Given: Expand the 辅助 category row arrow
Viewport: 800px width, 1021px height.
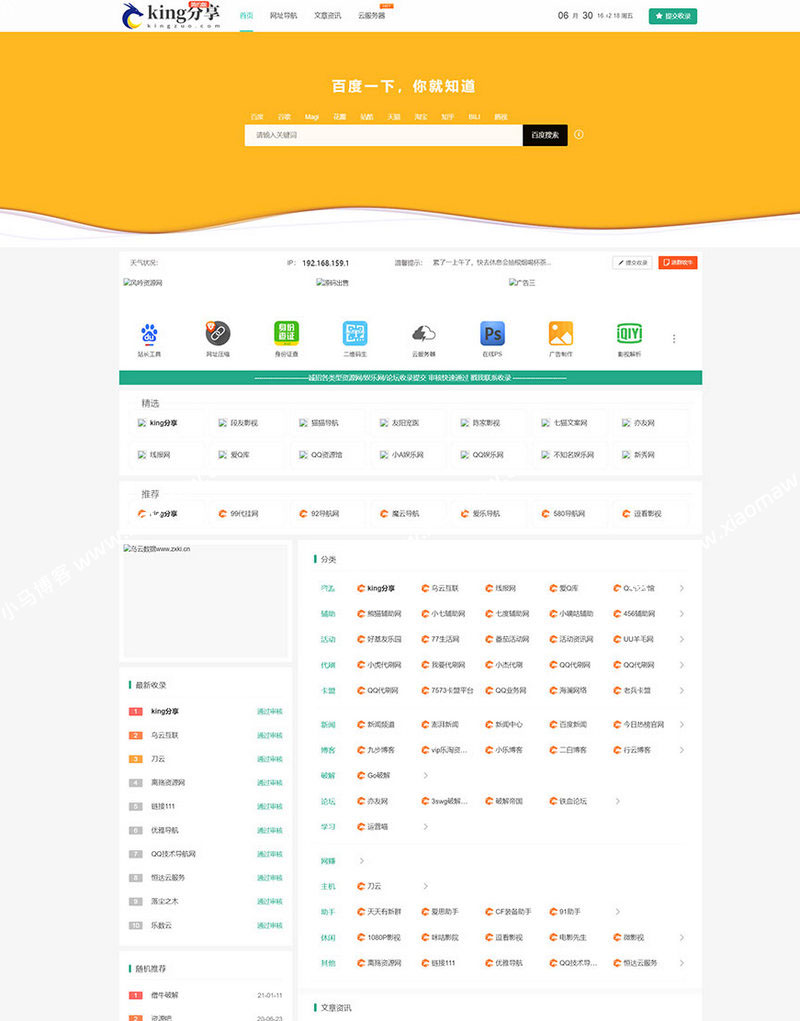Looking at the screenshot, I should pyautogui.click(x=682, y=614).
